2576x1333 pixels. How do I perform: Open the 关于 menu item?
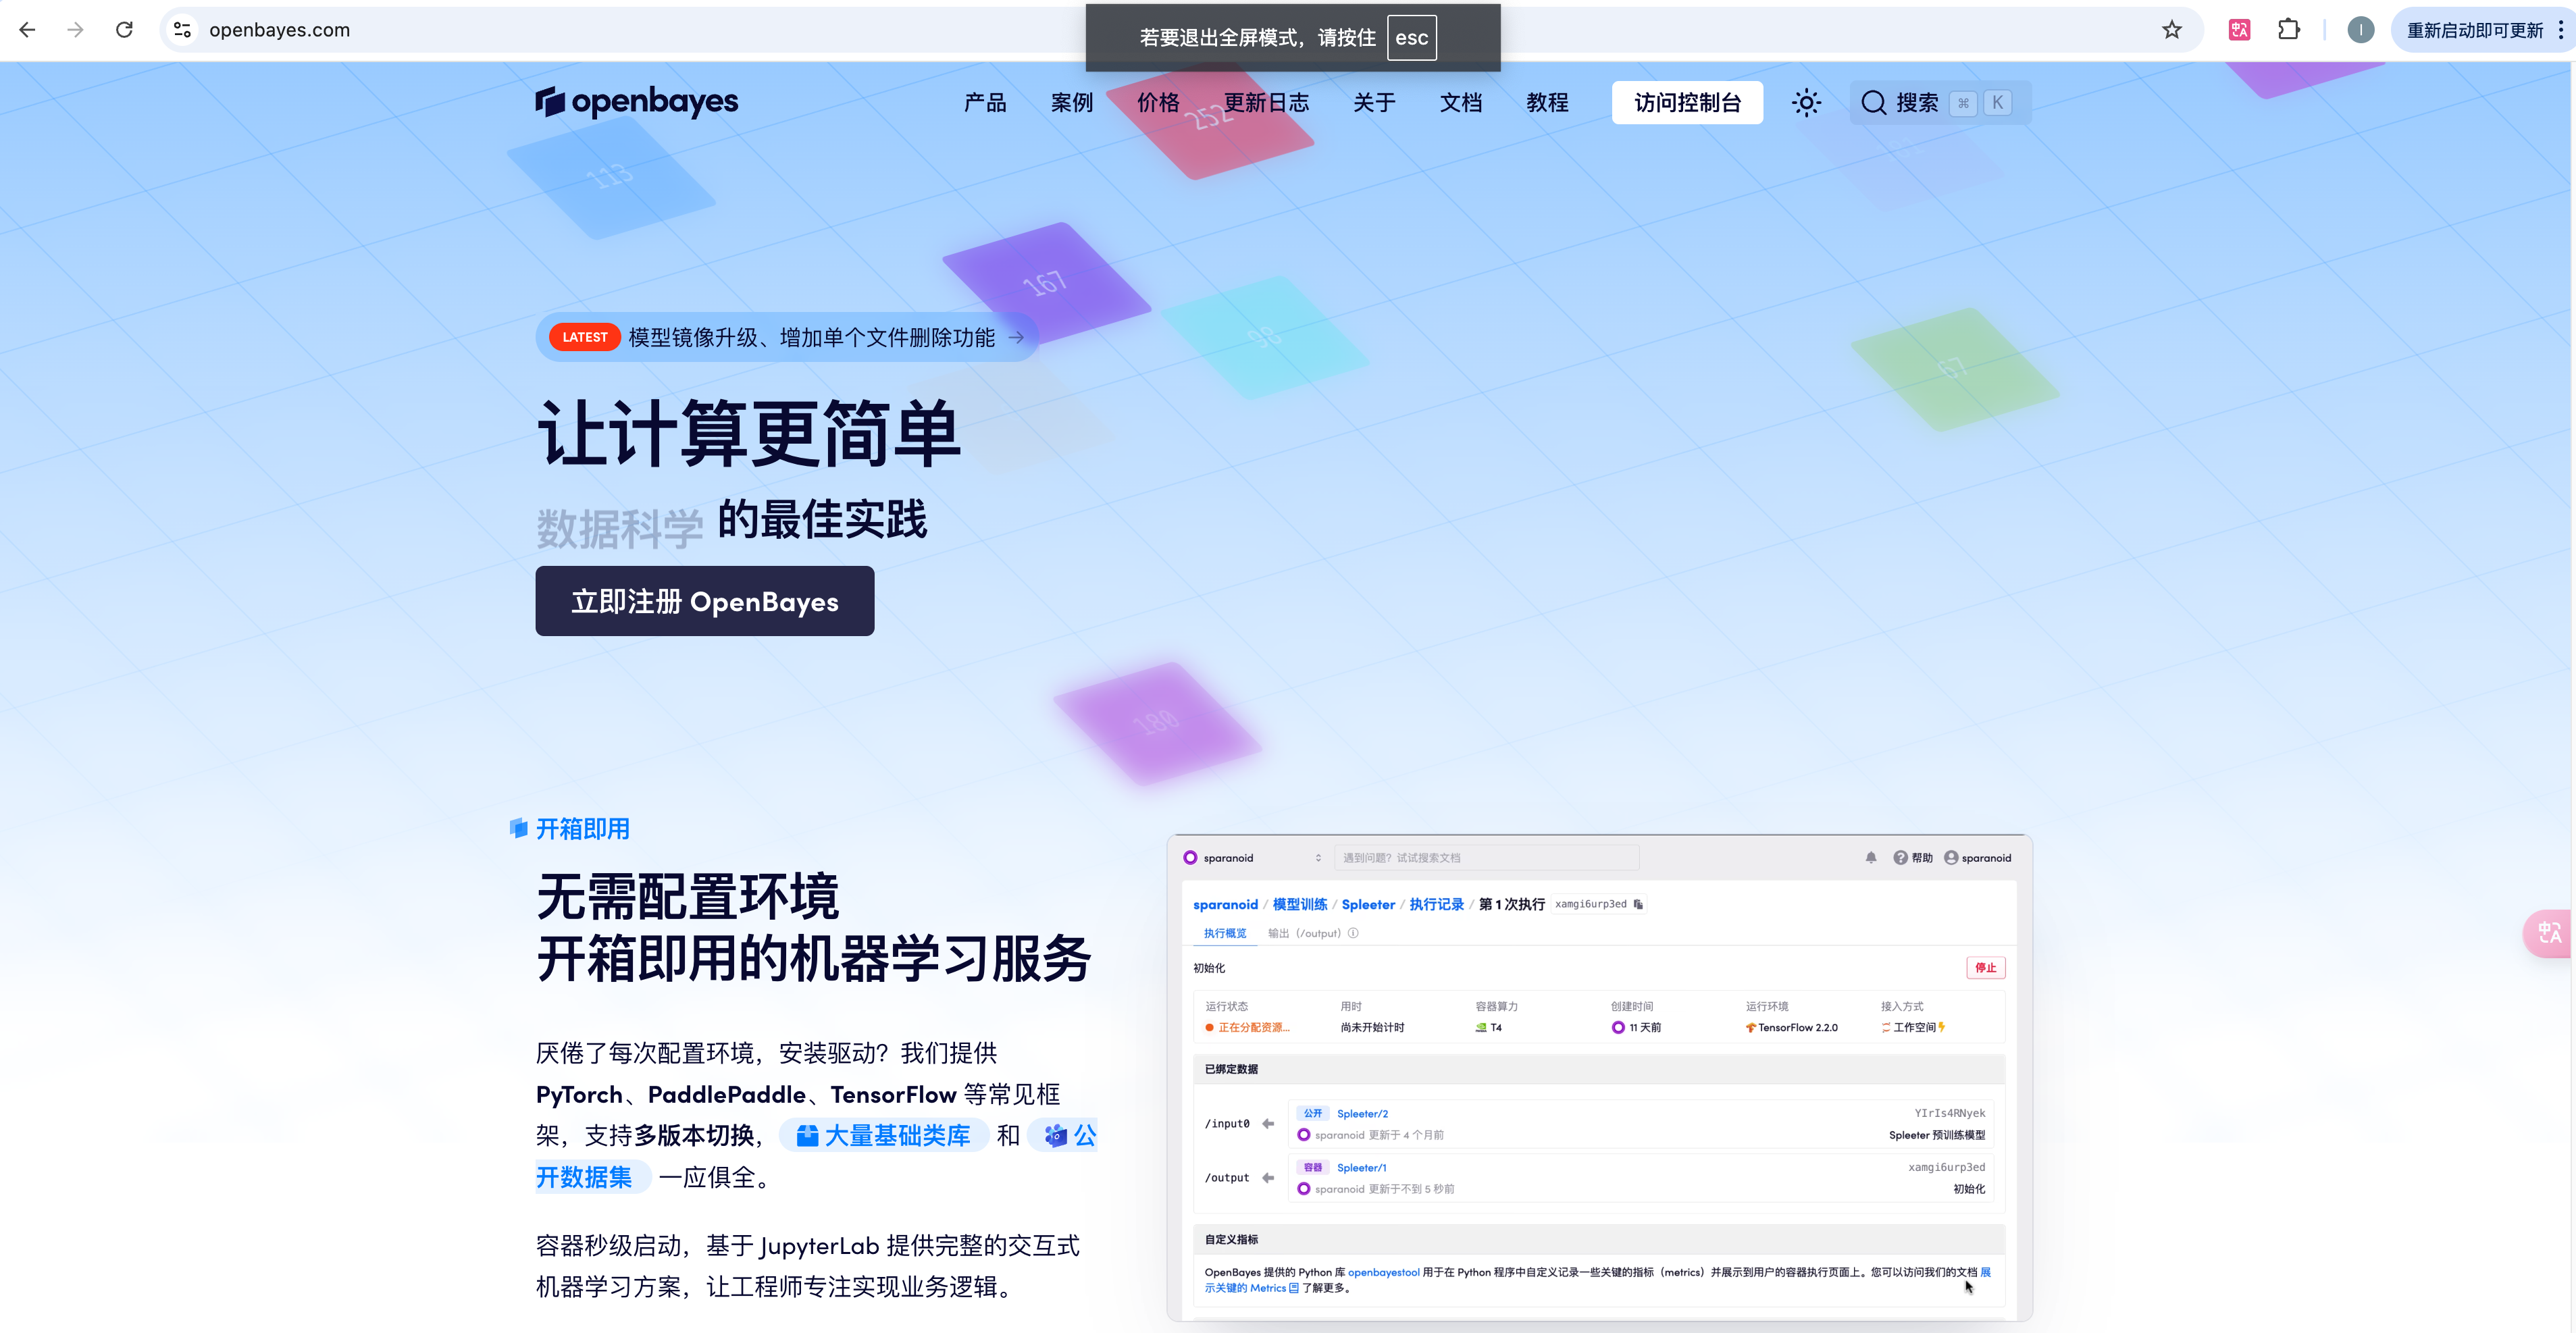1374,103
